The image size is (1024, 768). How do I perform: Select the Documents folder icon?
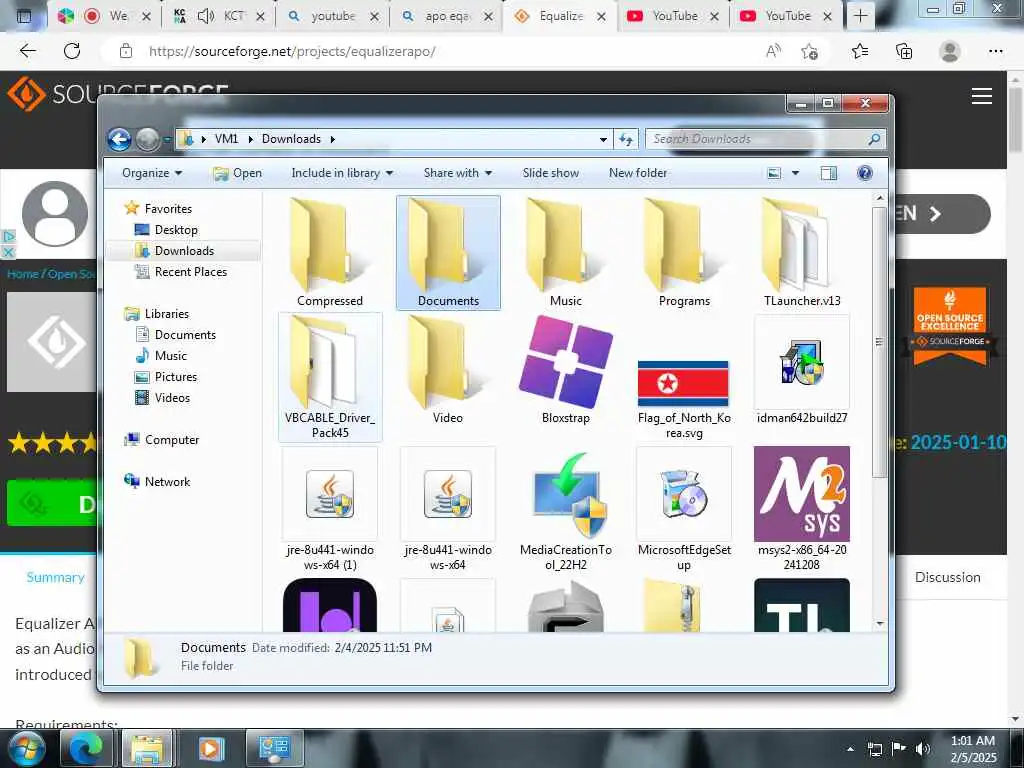(448, 253)
